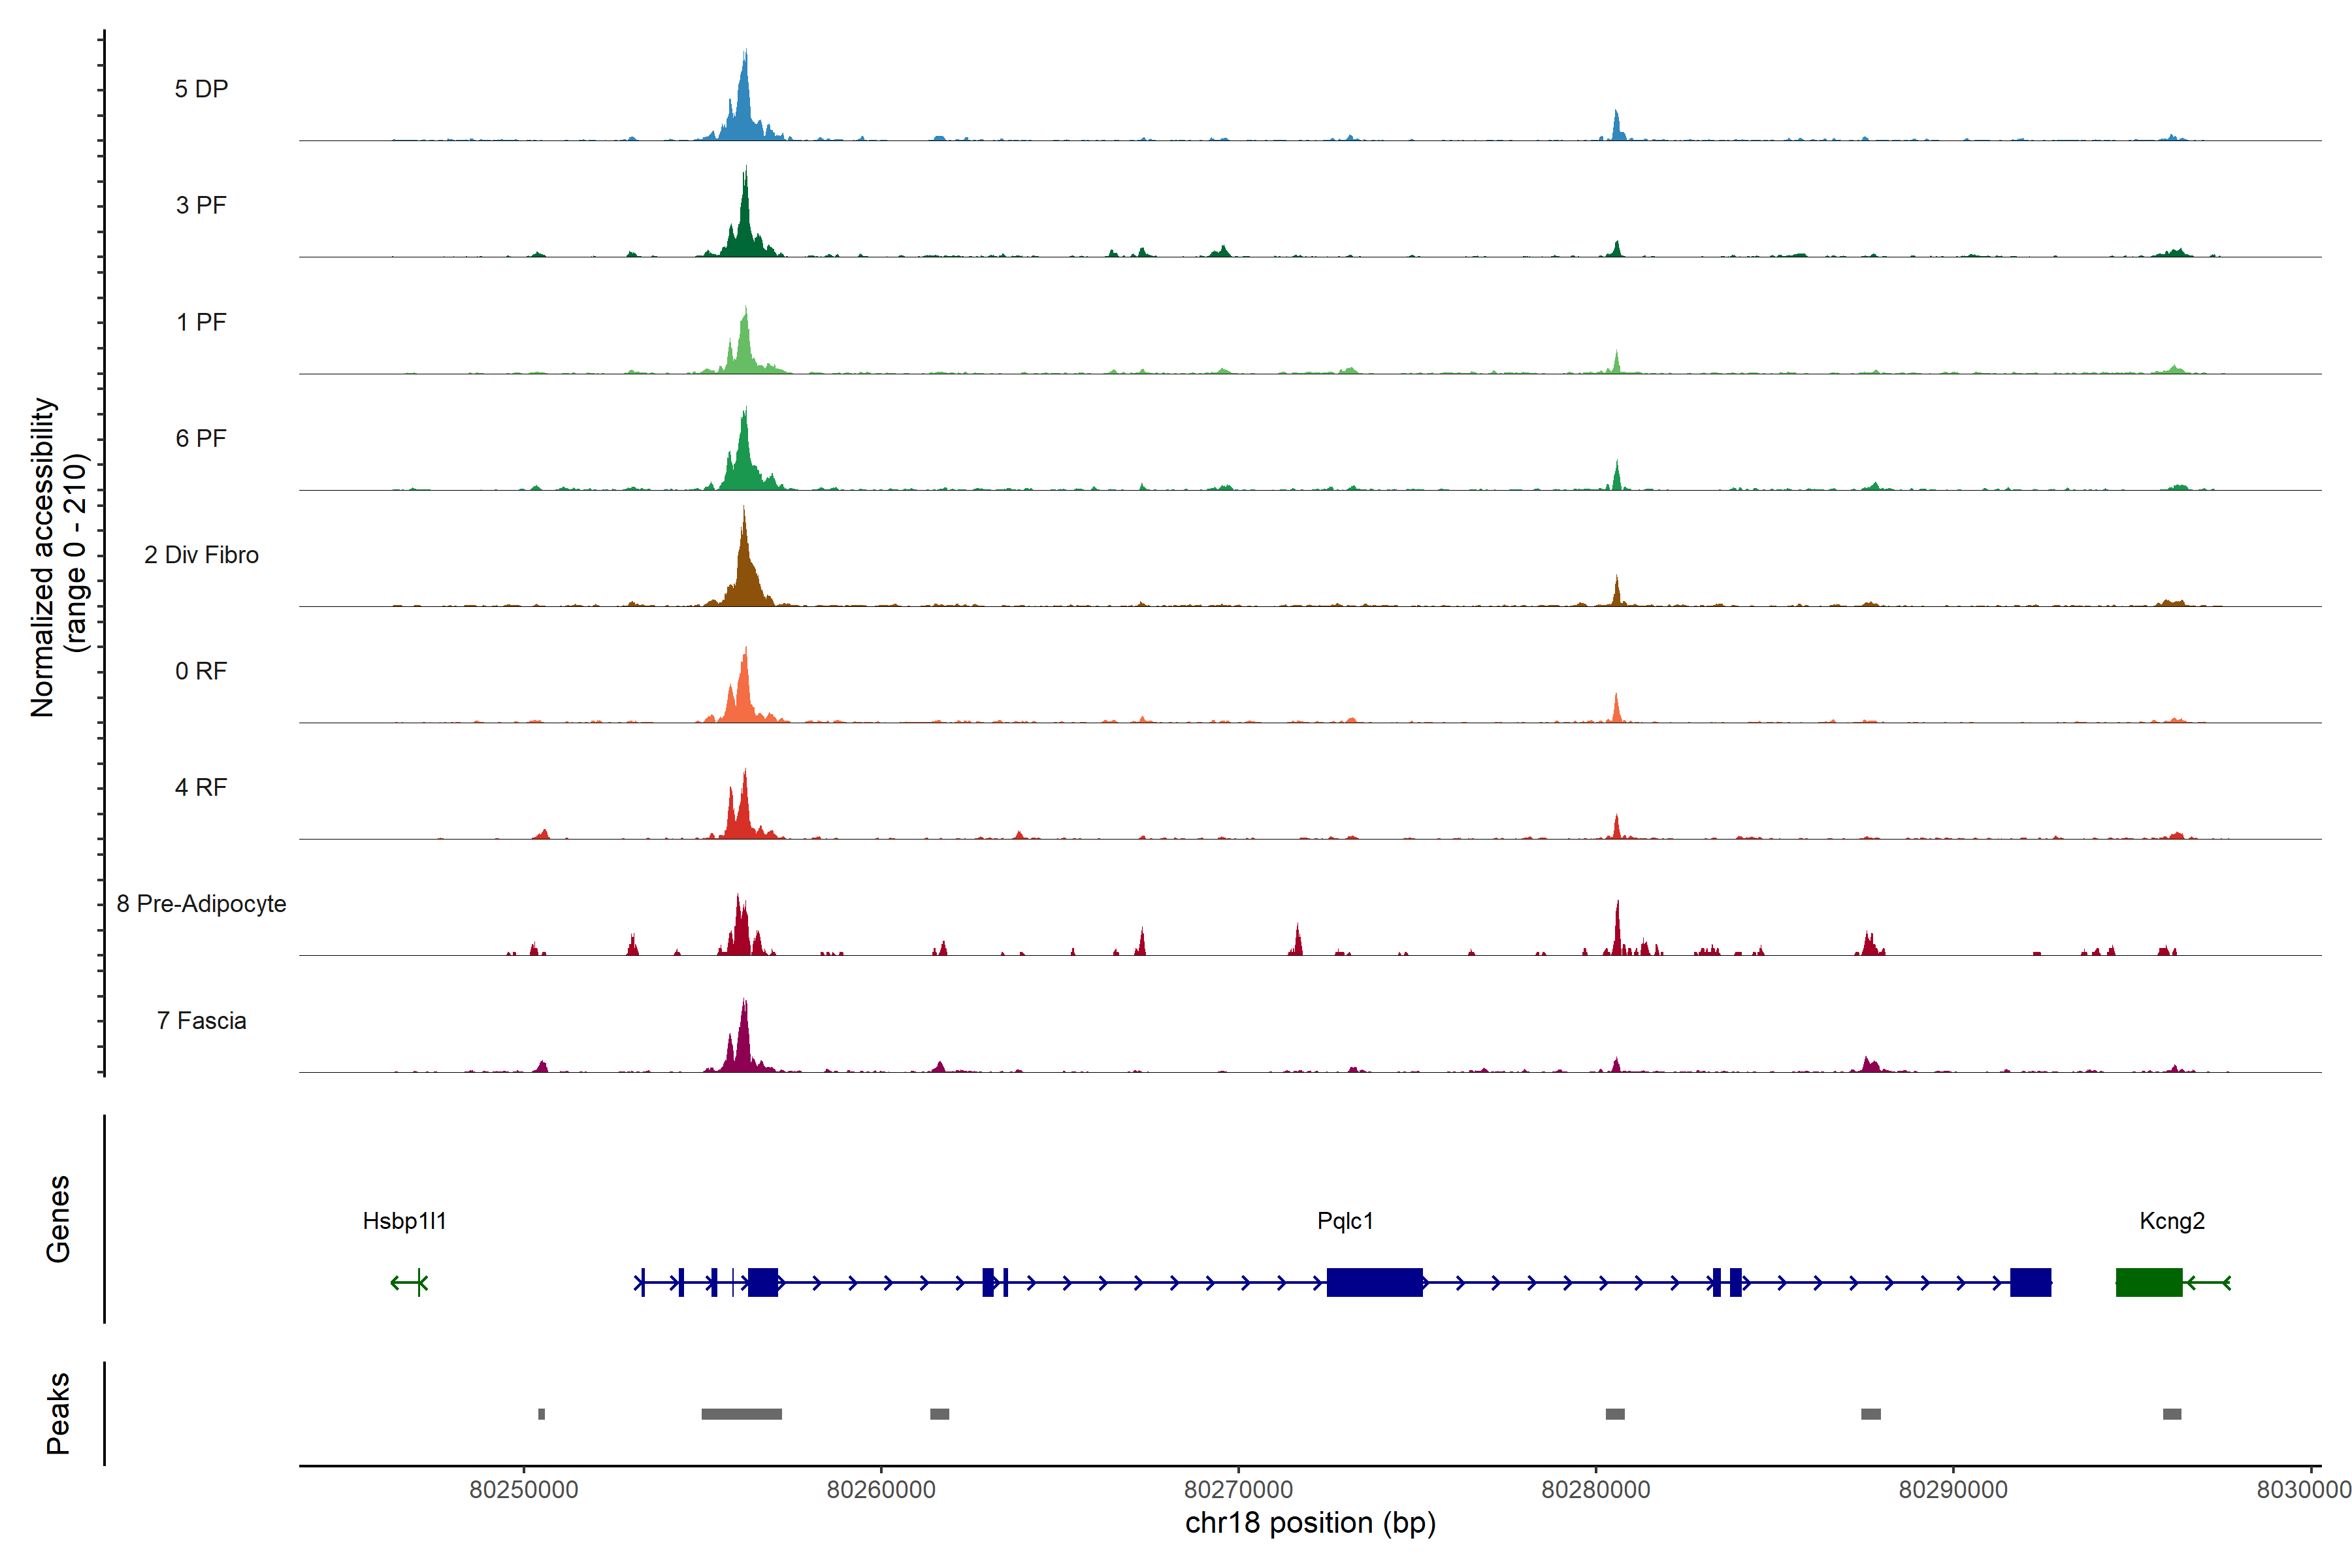Click the last Pqlc1 exon before Kcng2
Viewport: 2352px width, 1568px height.
click(2030, 1282)
